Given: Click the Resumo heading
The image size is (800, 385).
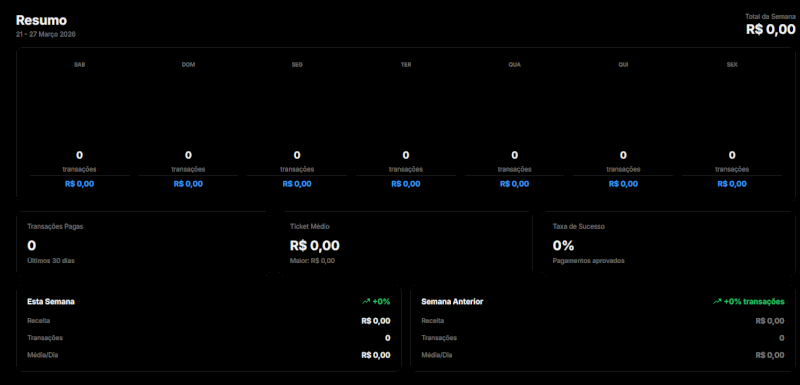Looking at the screenshot, I should coord(41,20).
